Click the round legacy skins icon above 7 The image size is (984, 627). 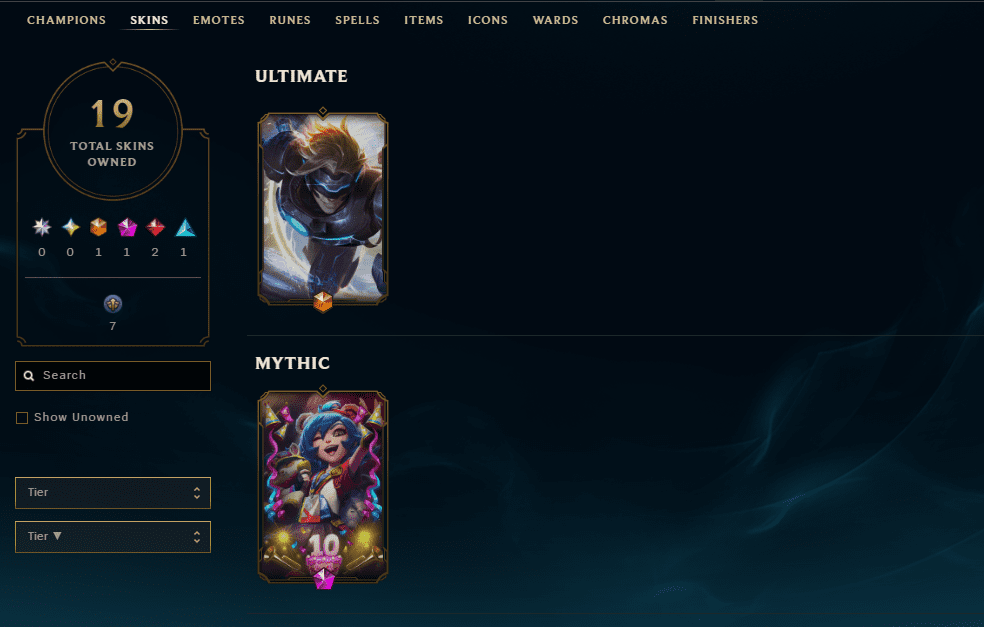click(113, 304)
